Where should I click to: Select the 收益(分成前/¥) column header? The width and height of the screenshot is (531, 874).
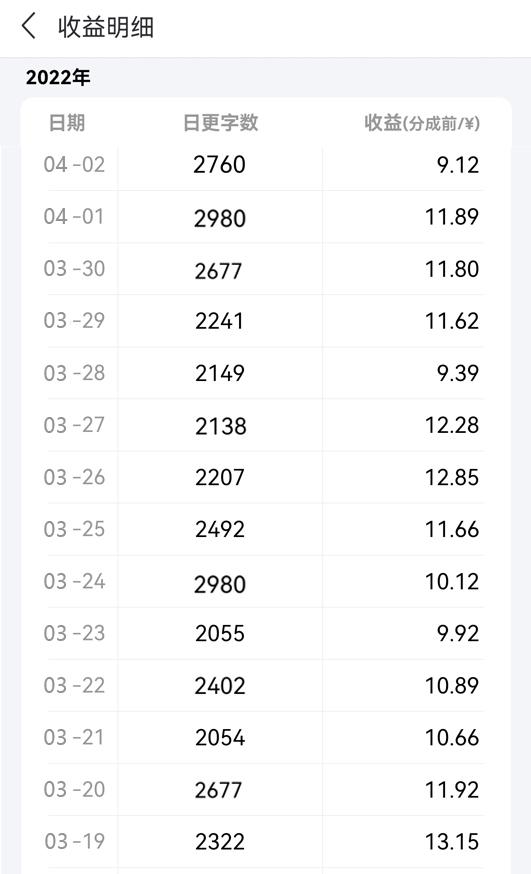422,123
